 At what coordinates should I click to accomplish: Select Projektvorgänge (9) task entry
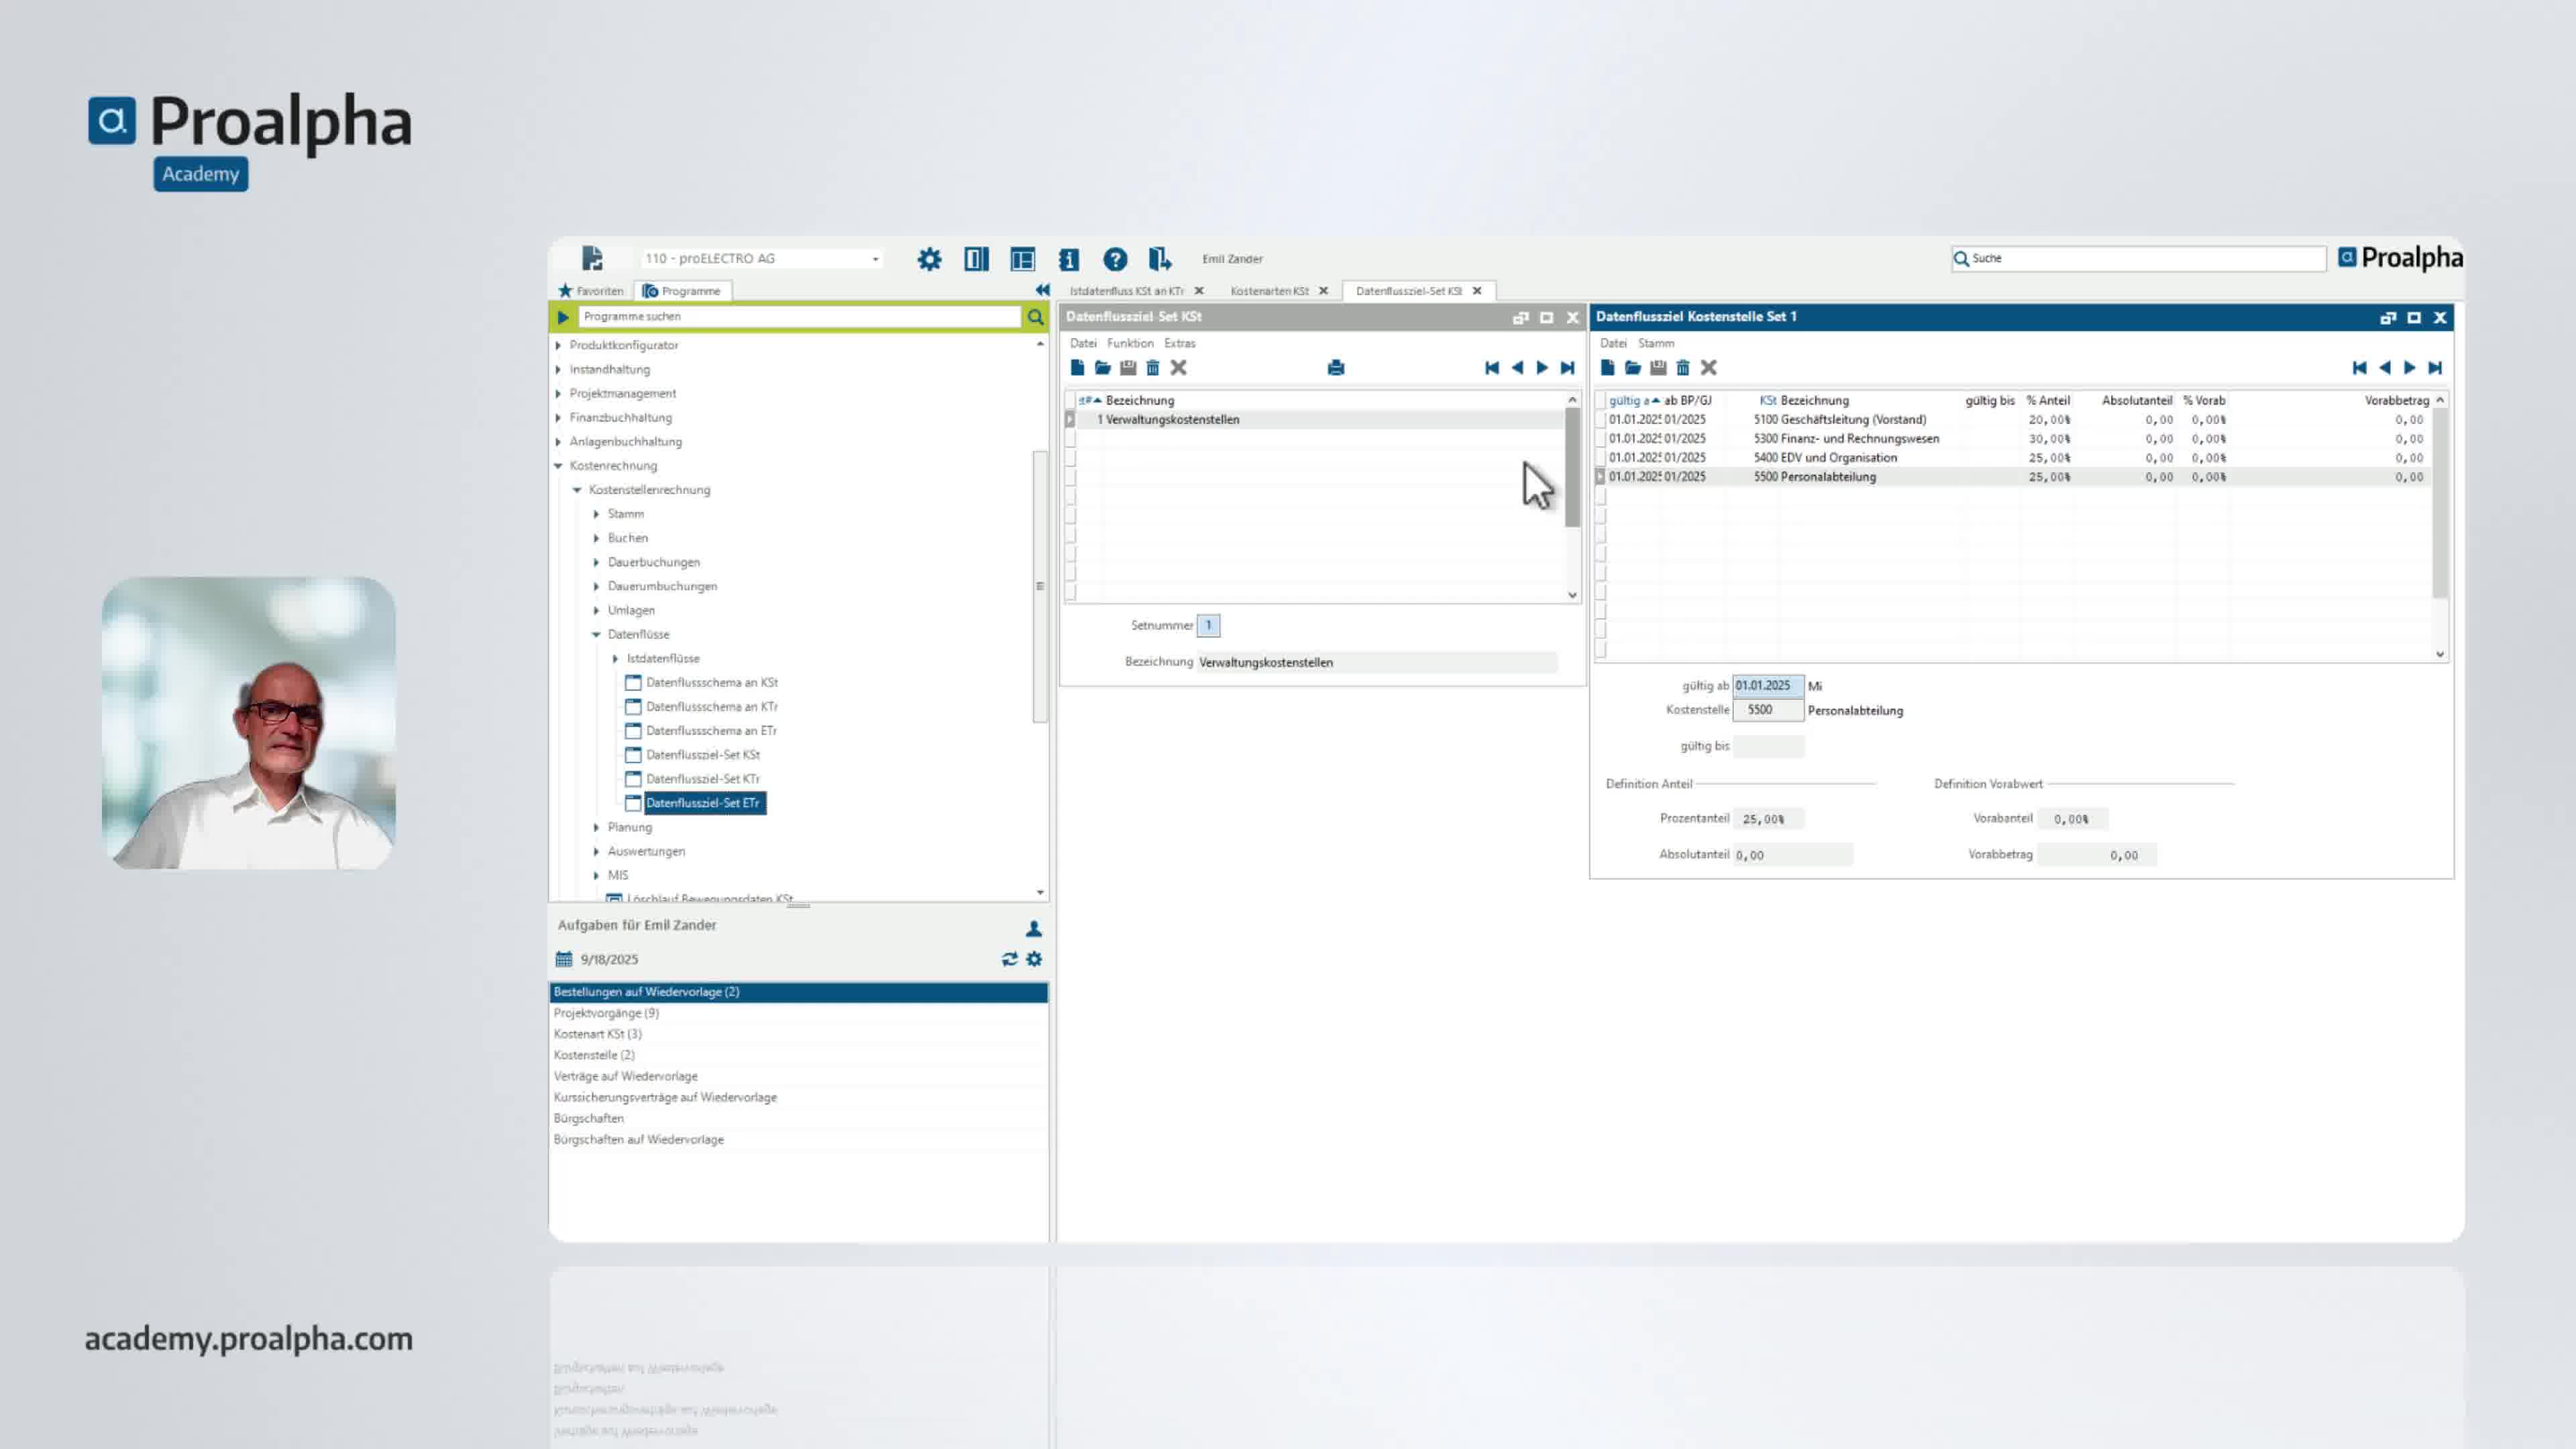point(606,1013)
